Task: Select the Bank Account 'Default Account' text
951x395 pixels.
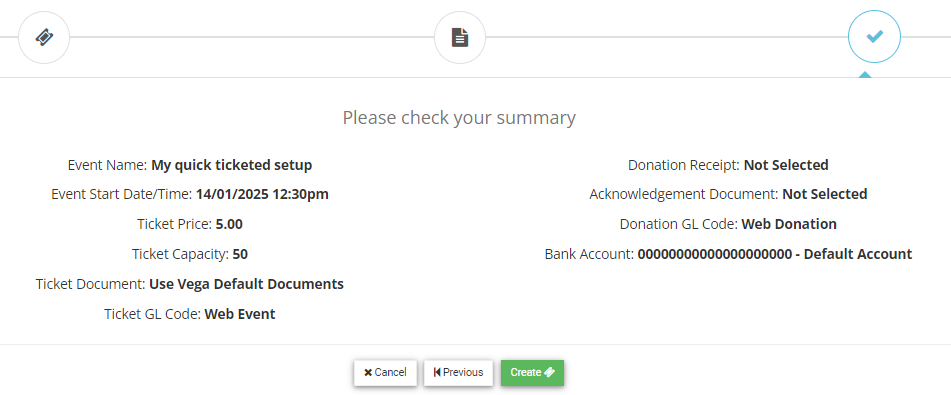Action: click(x=858, y=254)
